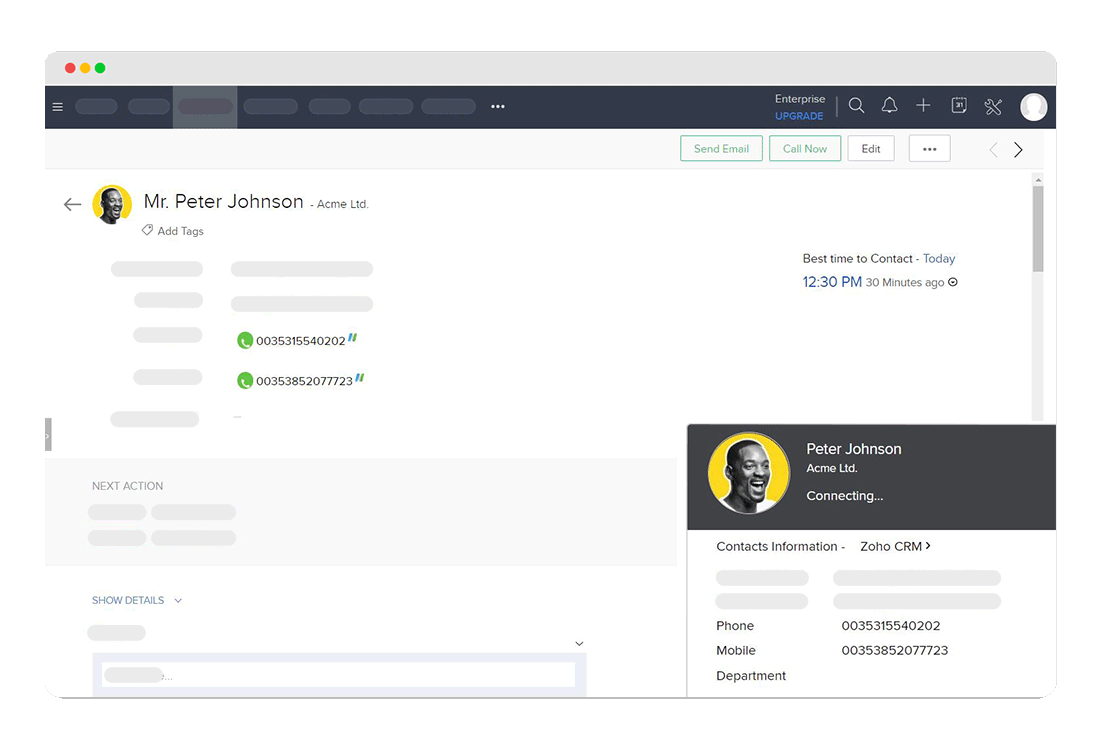Screen dimensions: 1110x750
Task: Open the search magnifier icon
Action: (x=857, y=106)
